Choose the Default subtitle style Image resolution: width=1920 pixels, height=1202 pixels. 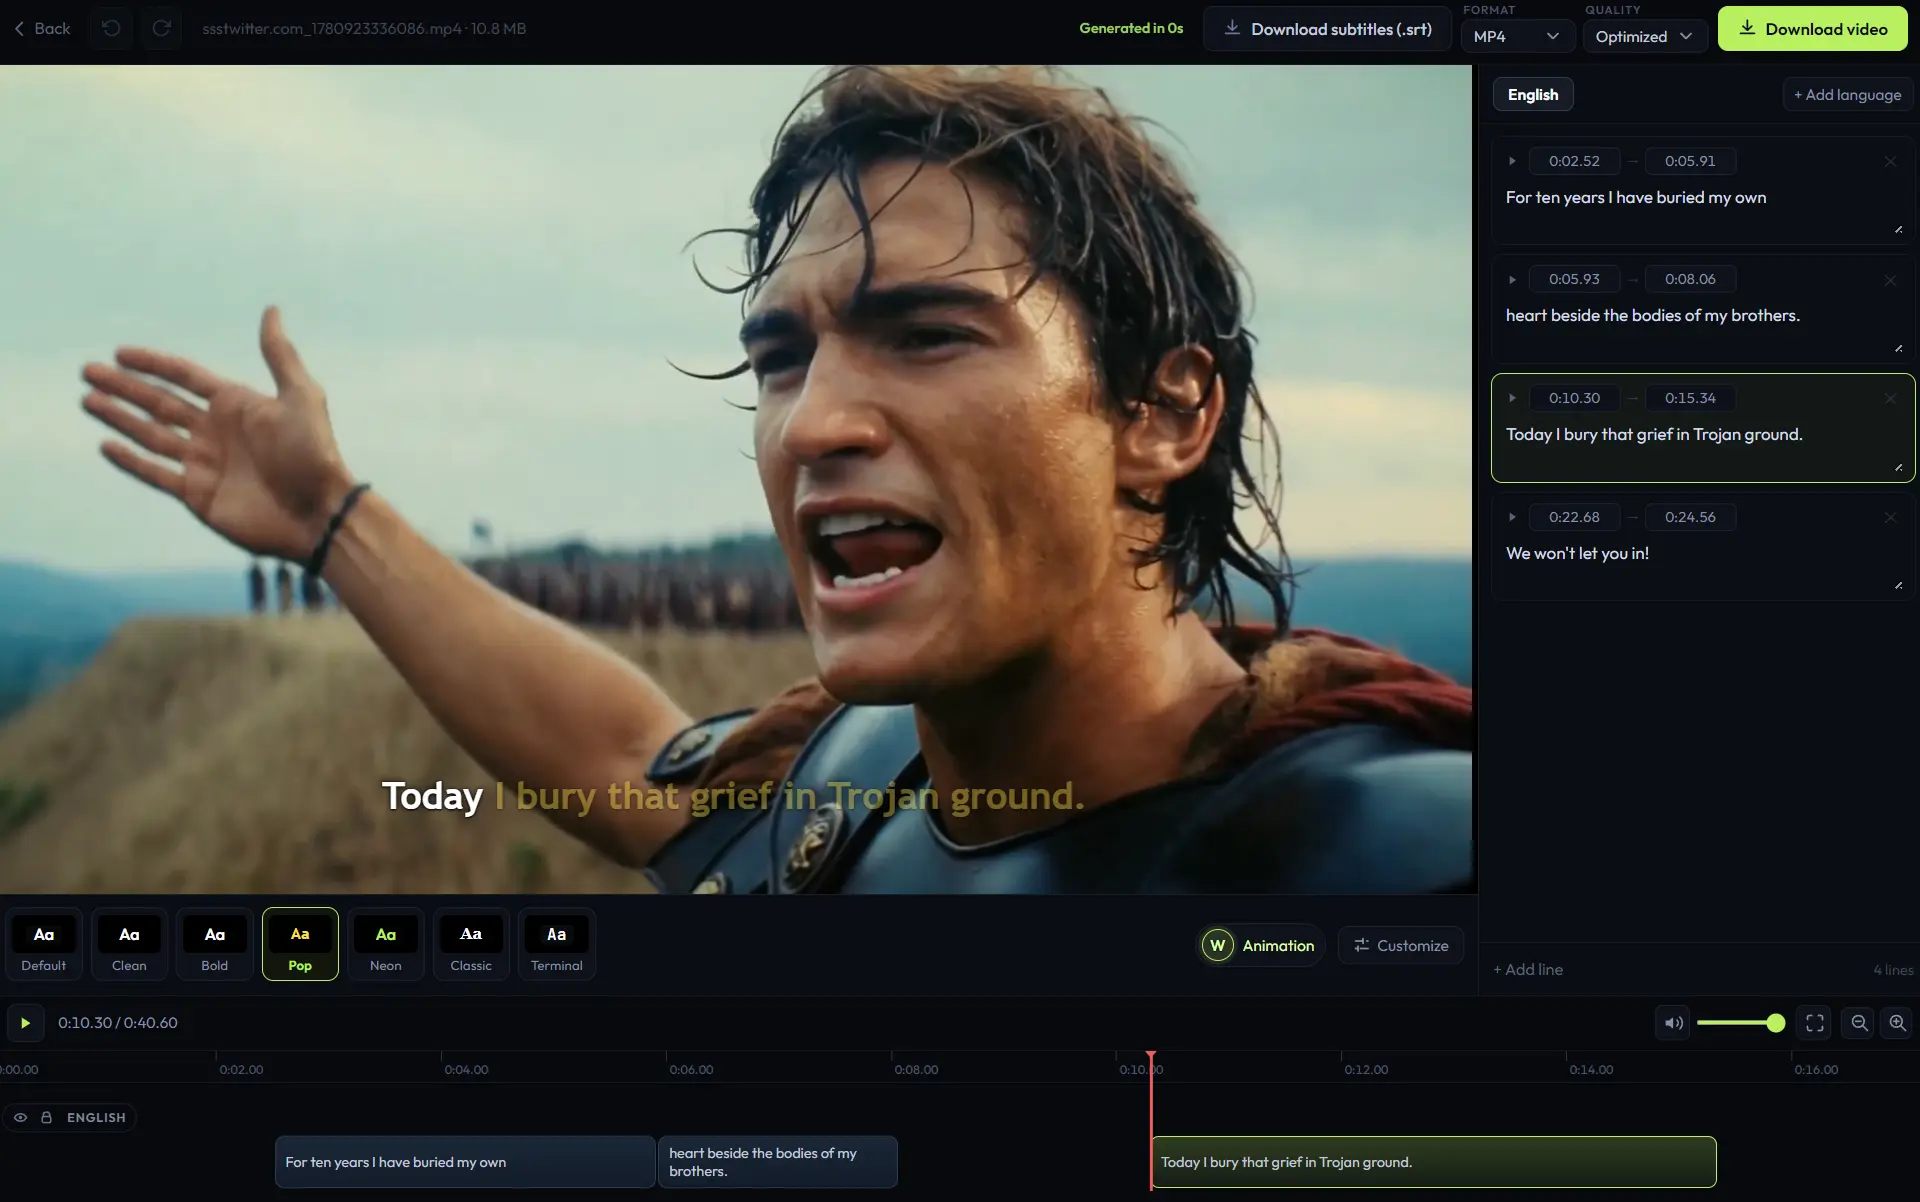click(43, 944)
